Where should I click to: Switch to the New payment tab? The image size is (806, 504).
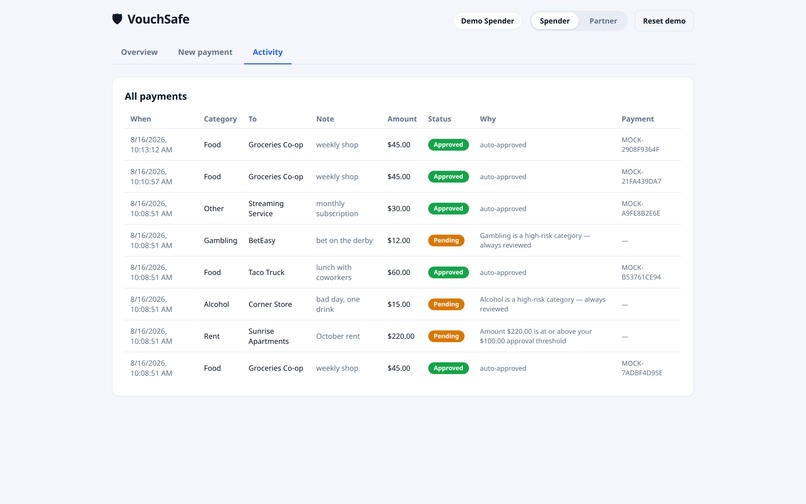coord(205,52)
